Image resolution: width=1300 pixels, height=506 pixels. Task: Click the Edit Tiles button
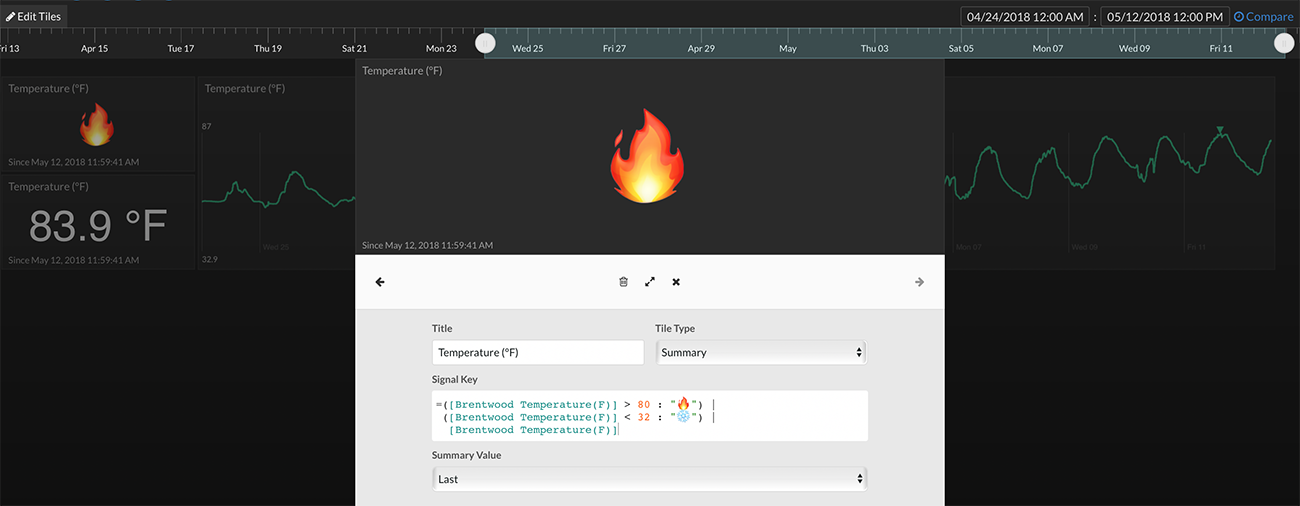click(34, 16)
